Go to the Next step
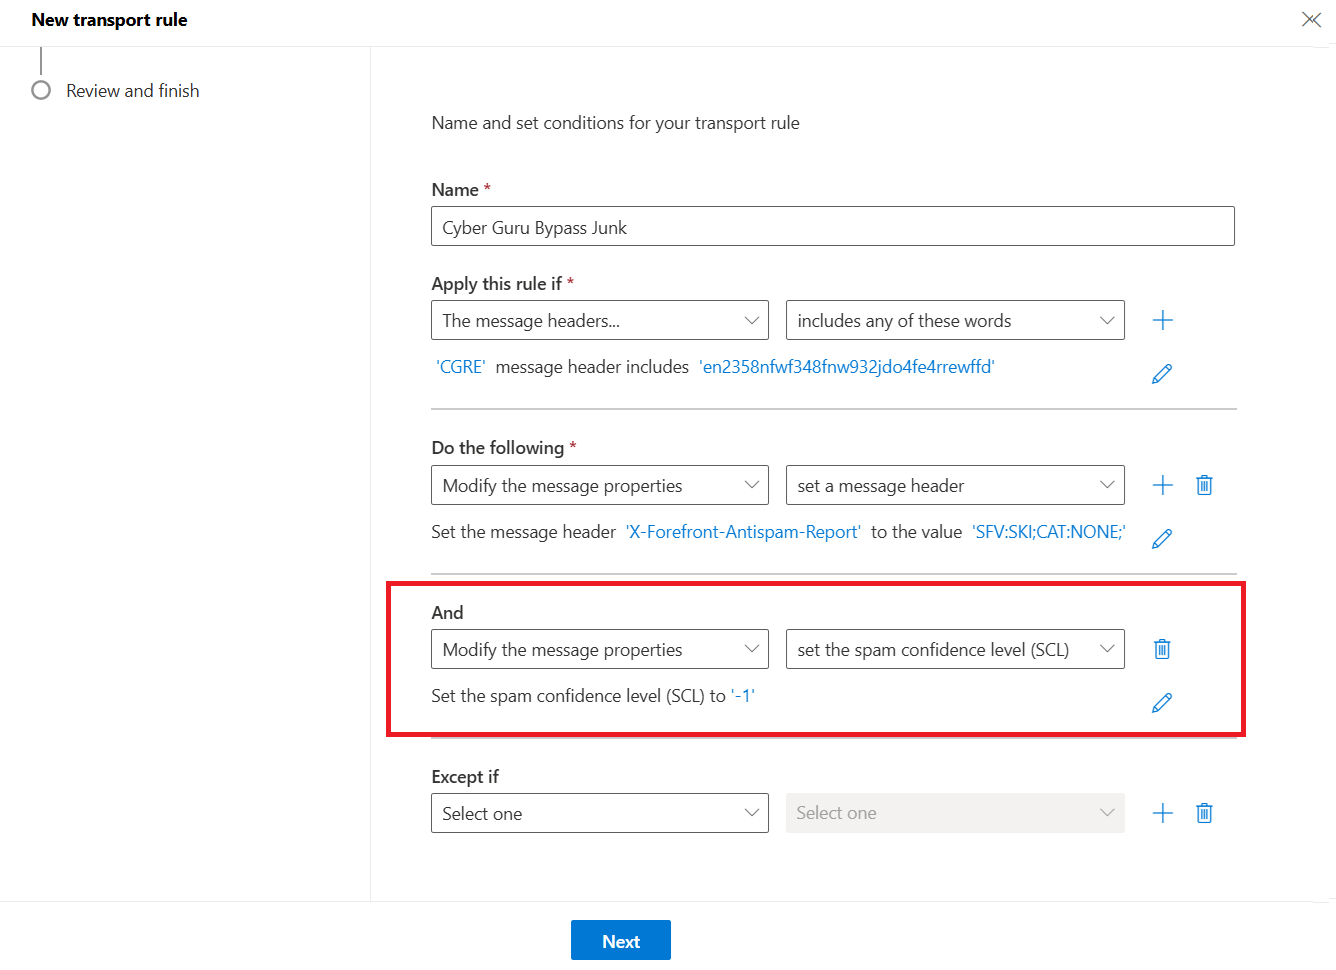The width and height of the screenshot is (1336, 970). tap(621, 941)
